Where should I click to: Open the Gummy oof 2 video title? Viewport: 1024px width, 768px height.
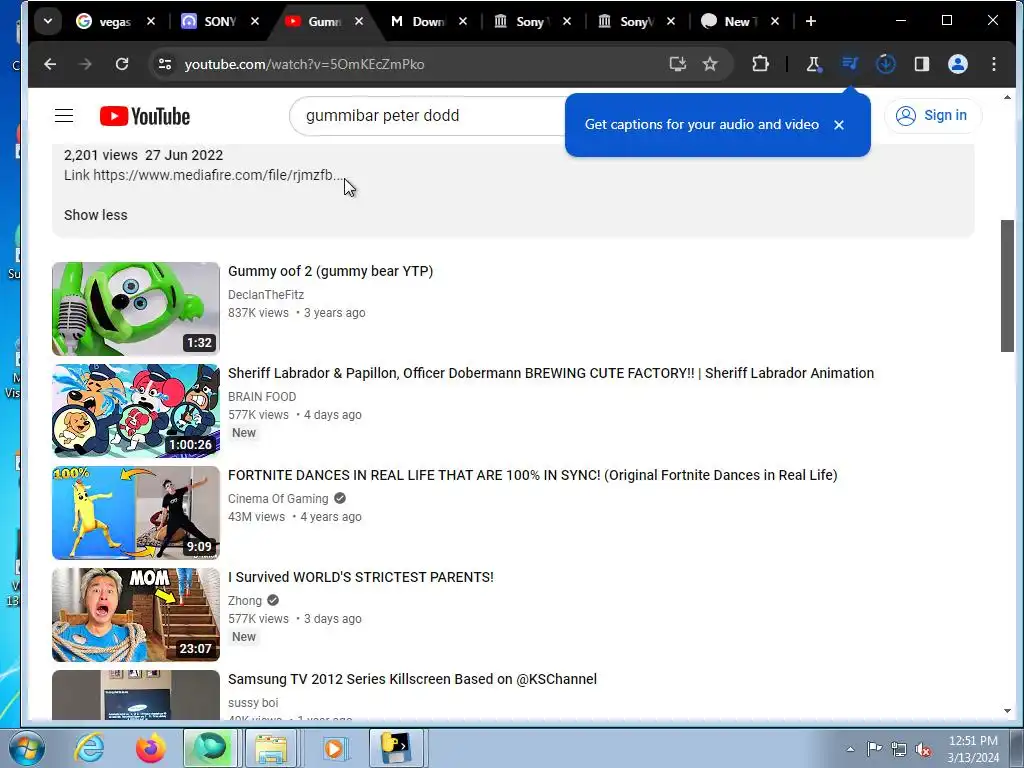[x=330, y=271]
